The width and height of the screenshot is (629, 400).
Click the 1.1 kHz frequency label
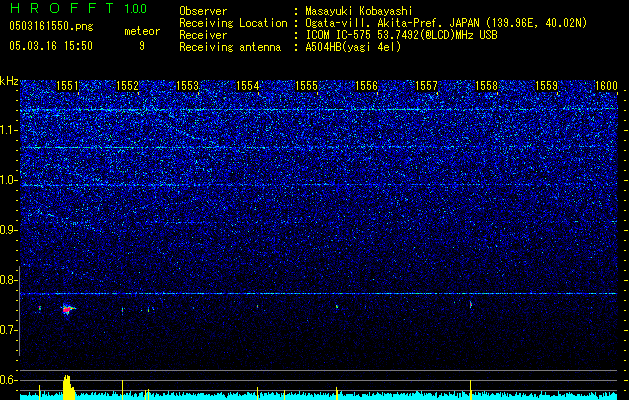pos(9,130)
